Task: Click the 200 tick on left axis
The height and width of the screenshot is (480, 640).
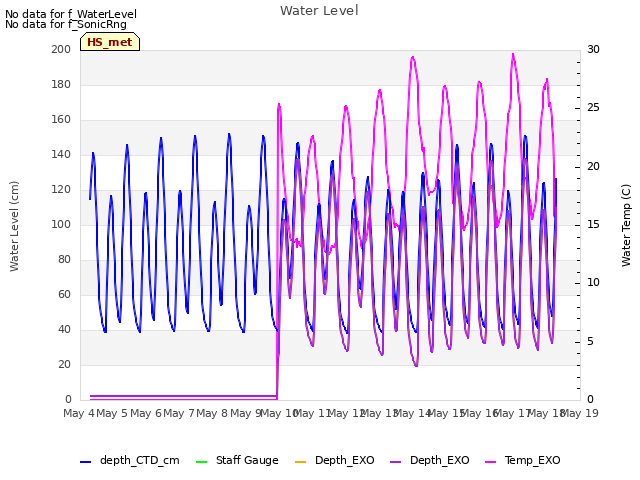Action: click(61, 49)
